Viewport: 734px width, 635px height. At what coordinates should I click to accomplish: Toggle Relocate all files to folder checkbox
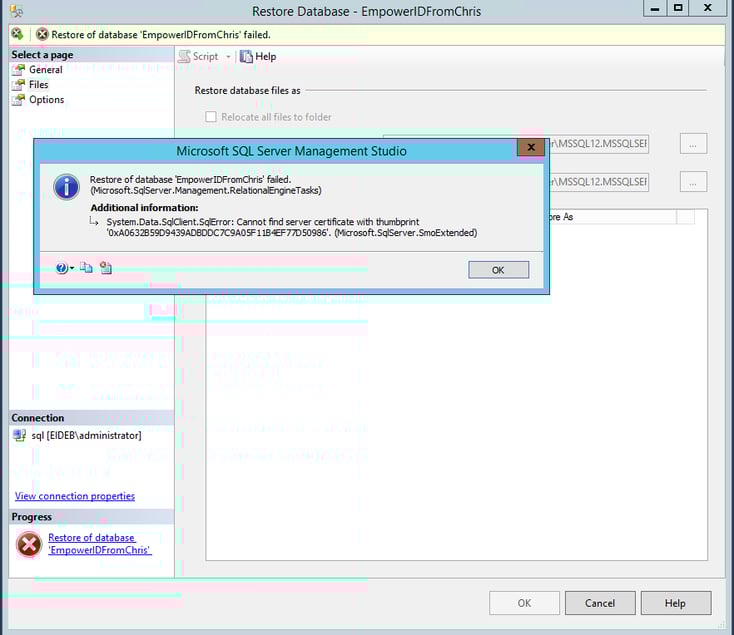click(x=211, y=117)
